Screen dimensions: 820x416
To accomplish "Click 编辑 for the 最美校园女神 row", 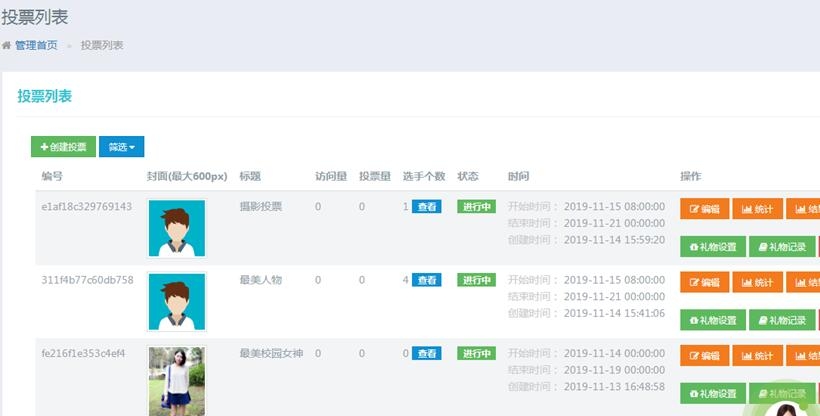I will (x=704, y=356).
